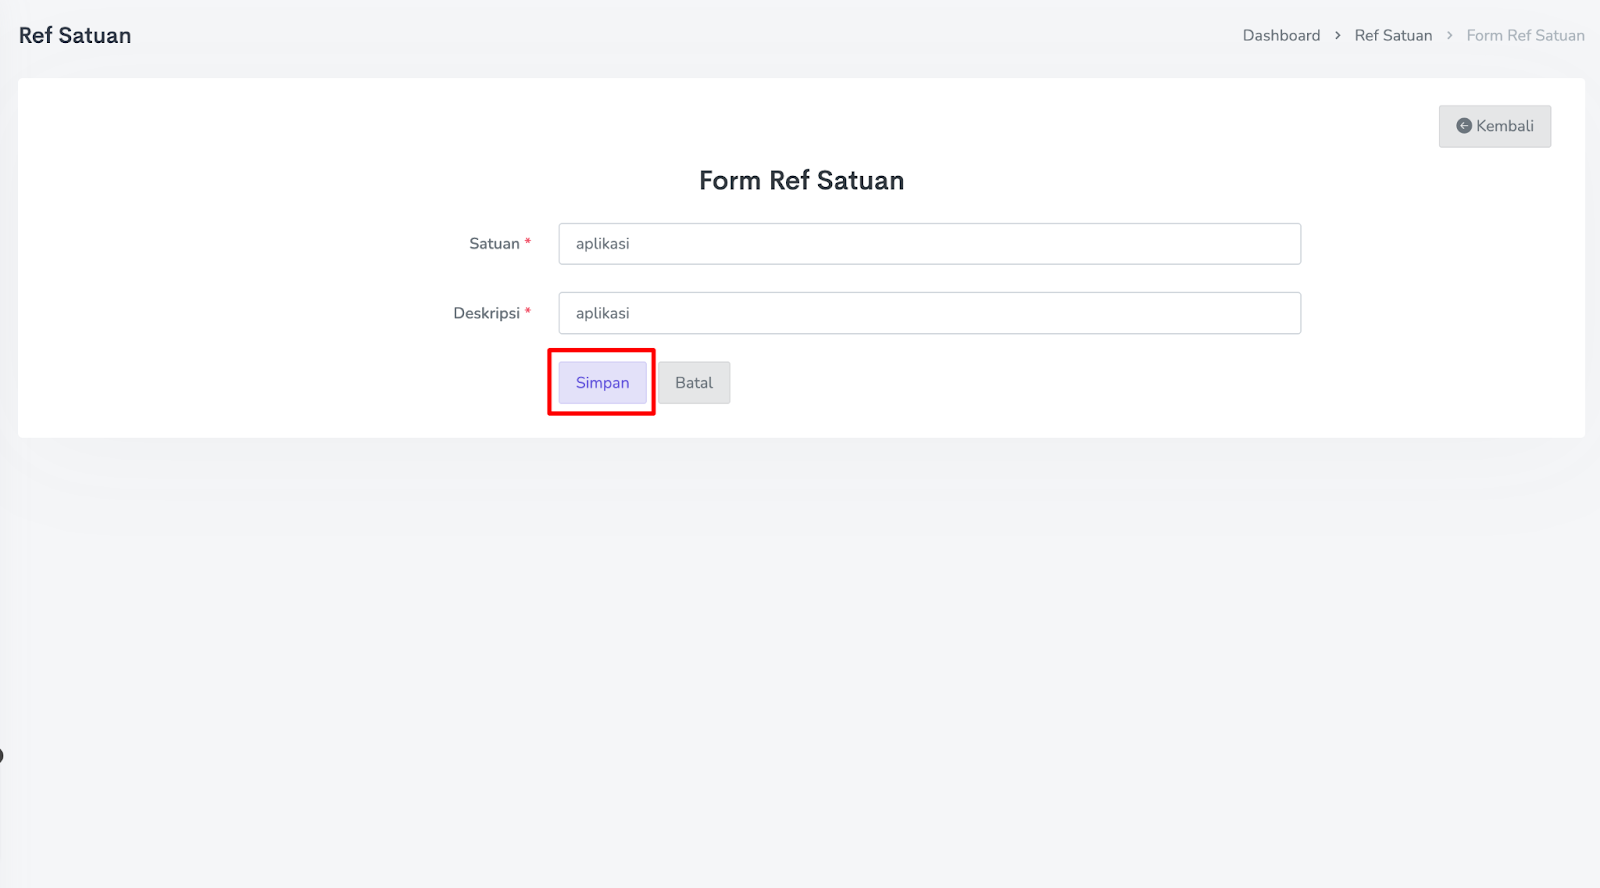This screenshot has width=1600, height=888.
Task: Click the red asterisk beside Satuan
Action: click(528, 242)
